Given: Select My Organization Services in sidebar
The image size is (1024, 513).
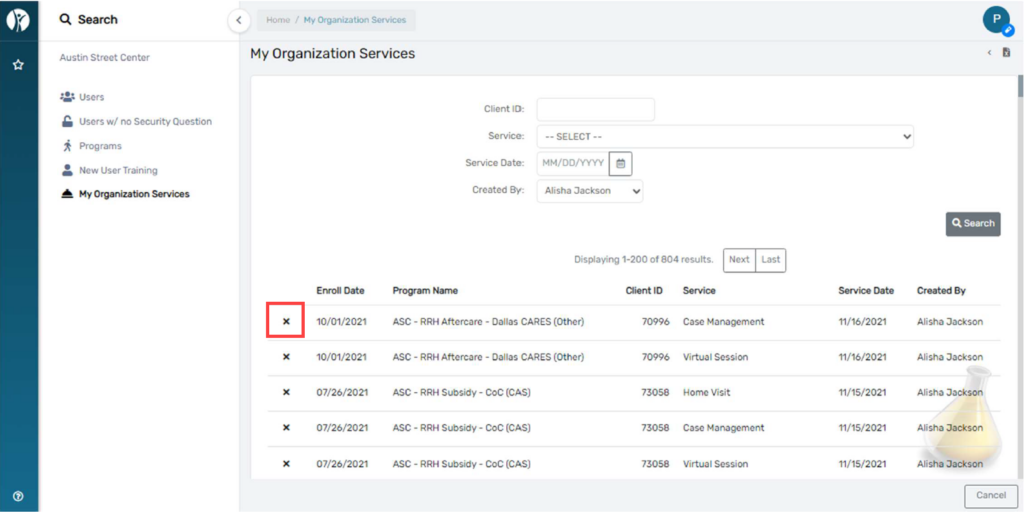Looking at the screenshot, I should point(134,194).
